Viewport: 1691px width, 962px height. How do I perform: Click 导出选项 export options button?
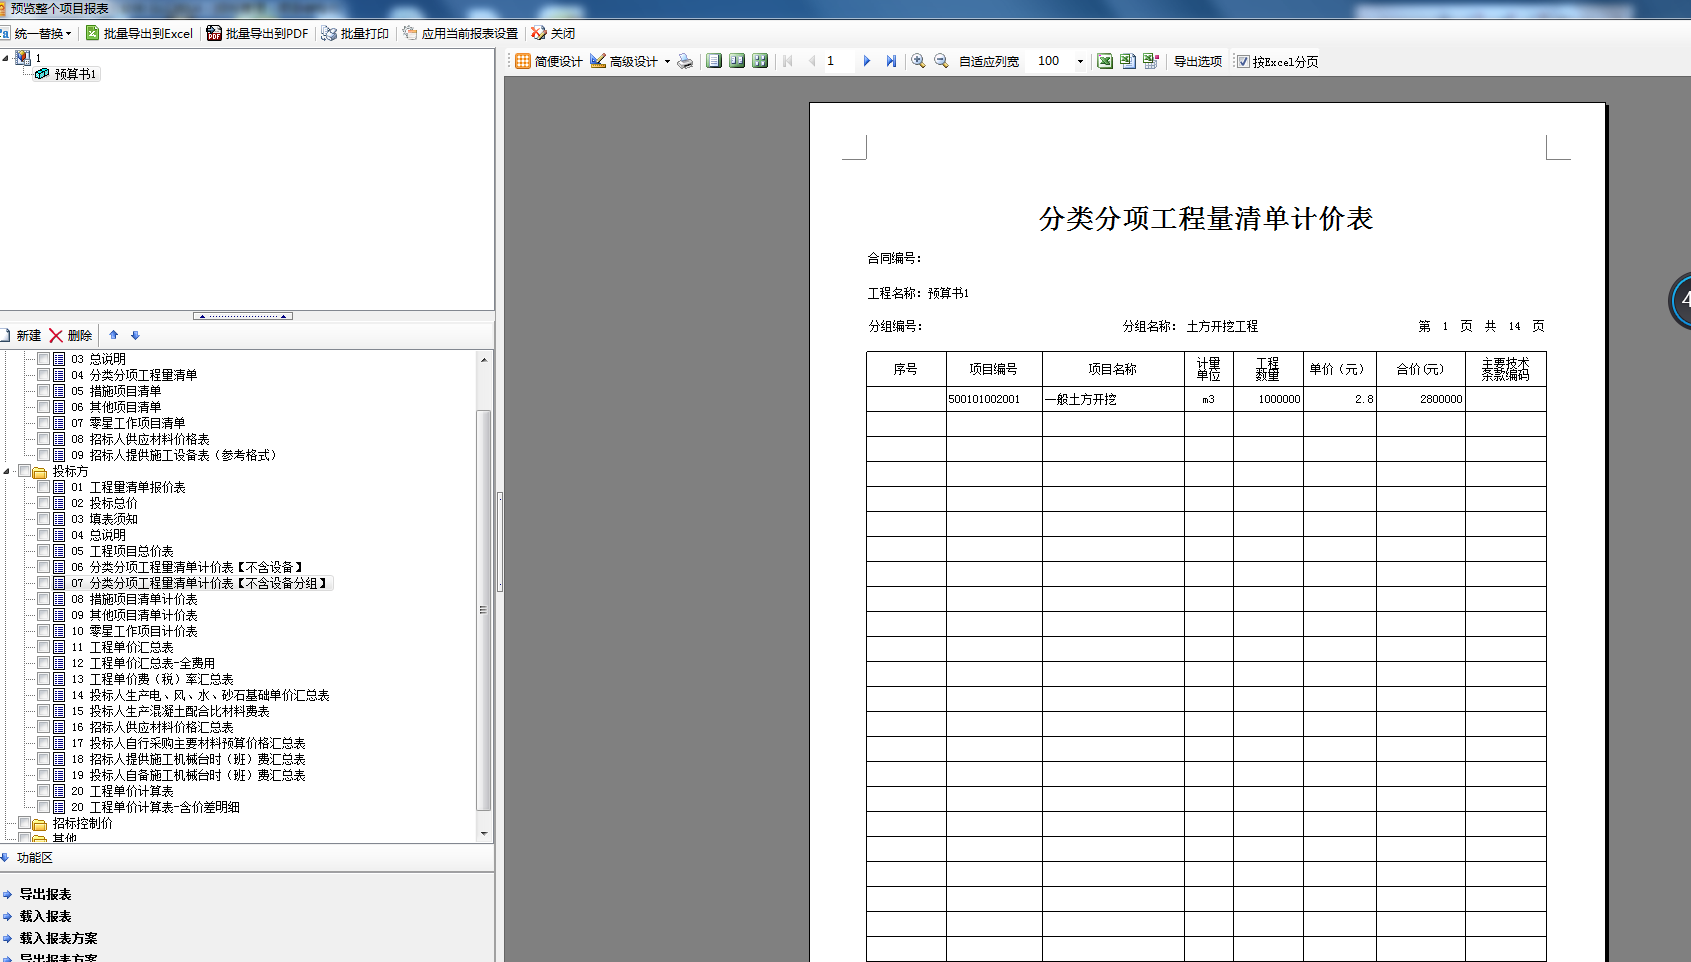[1197, 61]
